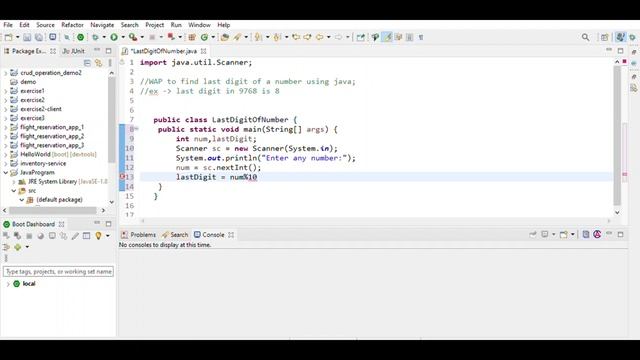640x360 pixels.
Task: Open the Source menu
Action: pyautogui.click(x=45, y=25)
